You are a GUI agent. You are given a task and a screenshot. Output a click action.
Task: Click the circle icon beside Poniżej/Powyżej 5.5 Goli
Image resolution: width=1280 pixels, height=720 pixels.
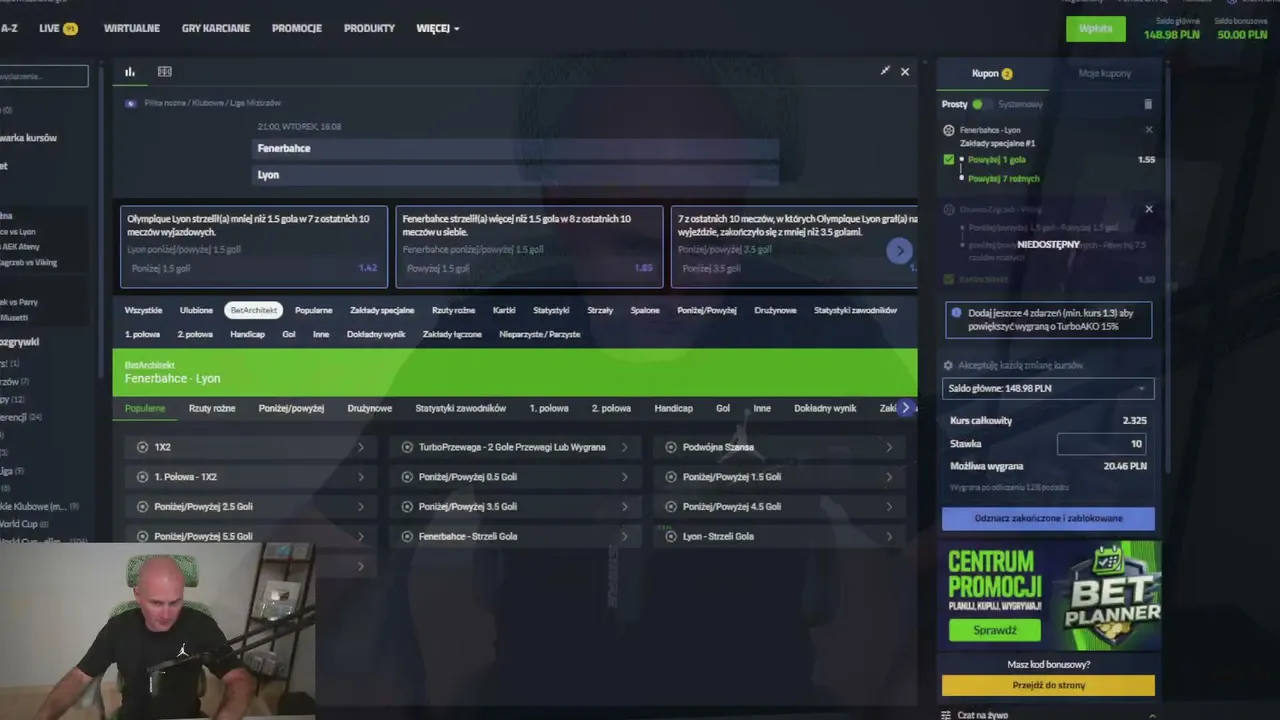pos(143,537)
